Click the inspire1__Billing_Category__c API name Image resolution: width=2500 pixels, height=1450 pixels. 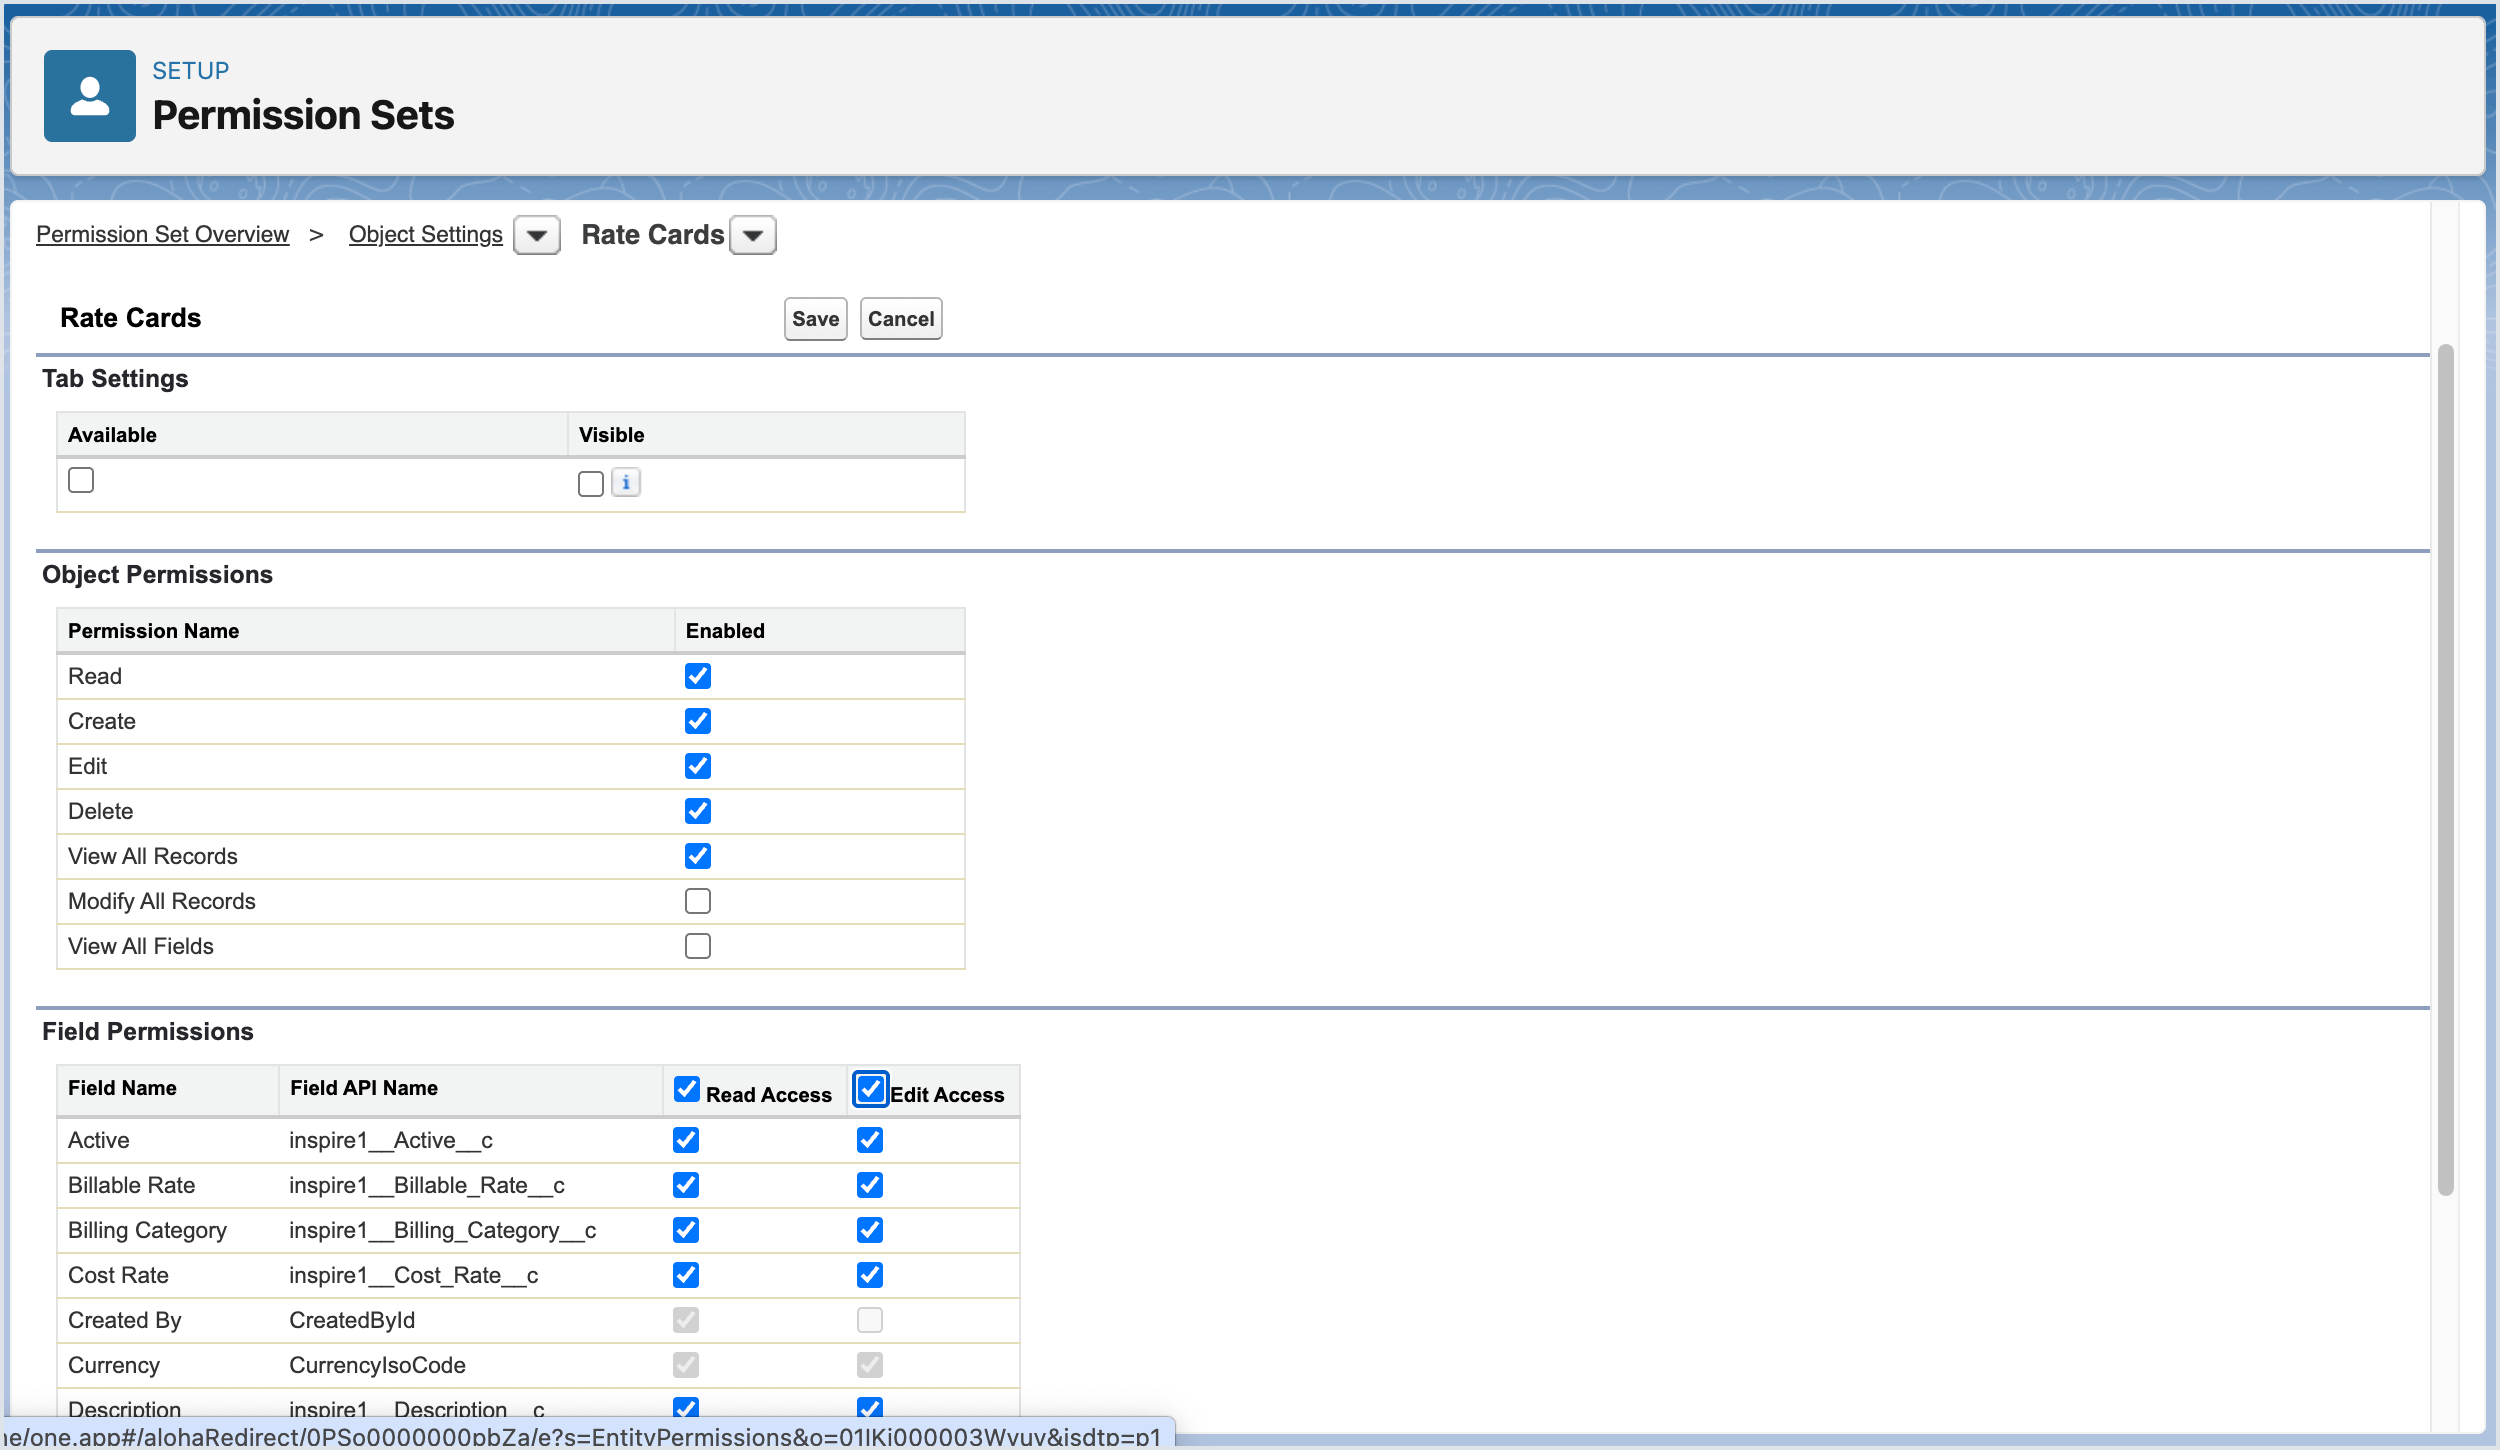click(x=443, y=1230)
